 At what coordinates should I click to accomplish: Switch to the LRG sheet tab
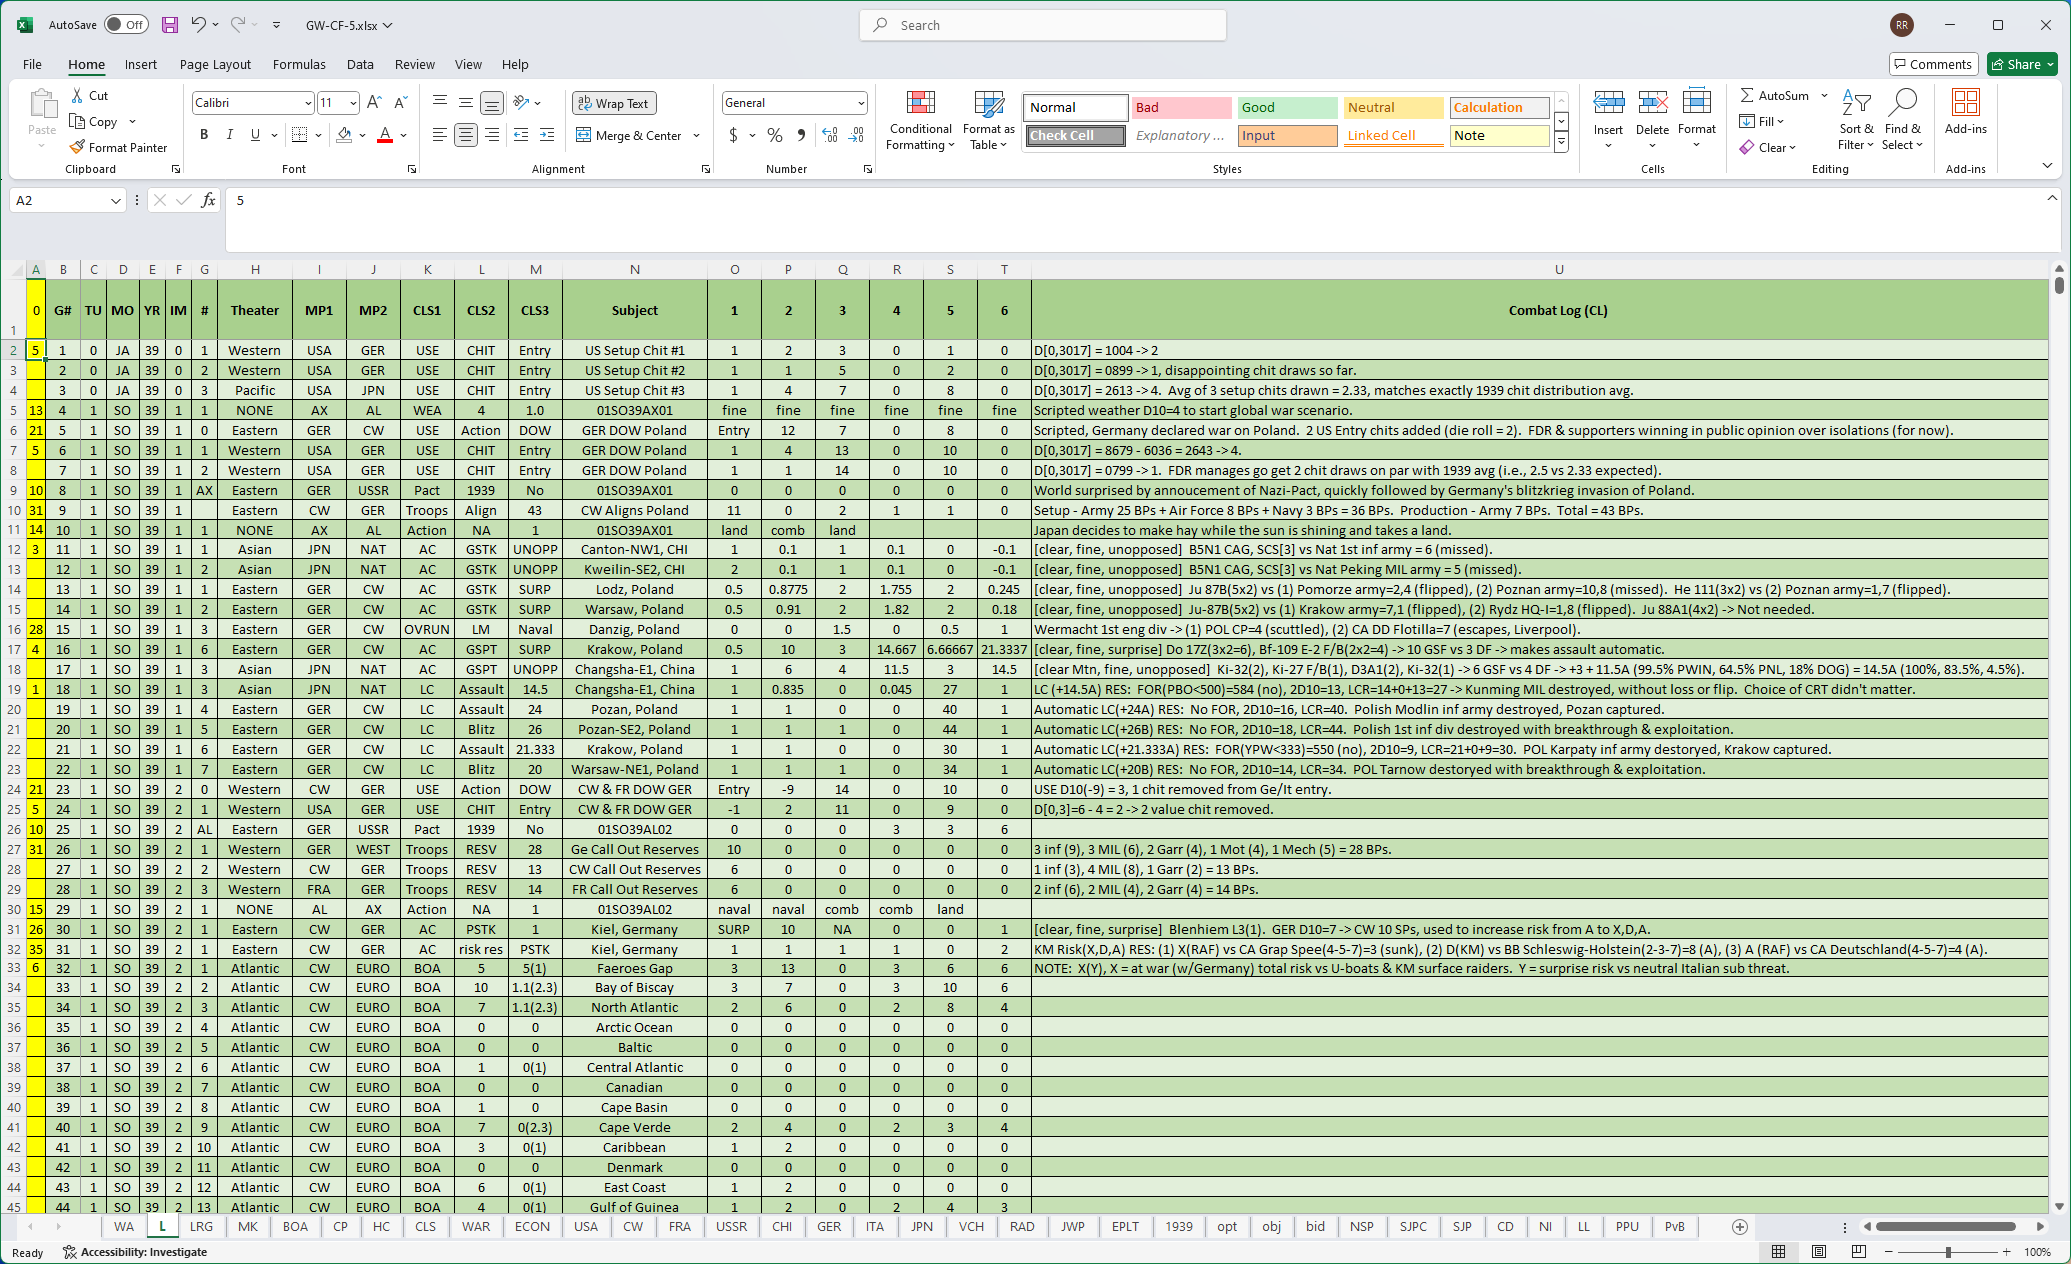pos(201,1227)
